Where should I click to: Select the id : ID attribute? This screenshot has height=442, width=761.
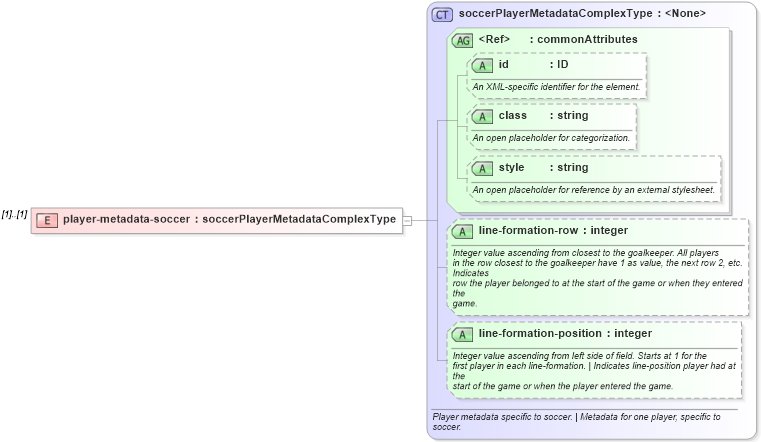coord(533,65)
